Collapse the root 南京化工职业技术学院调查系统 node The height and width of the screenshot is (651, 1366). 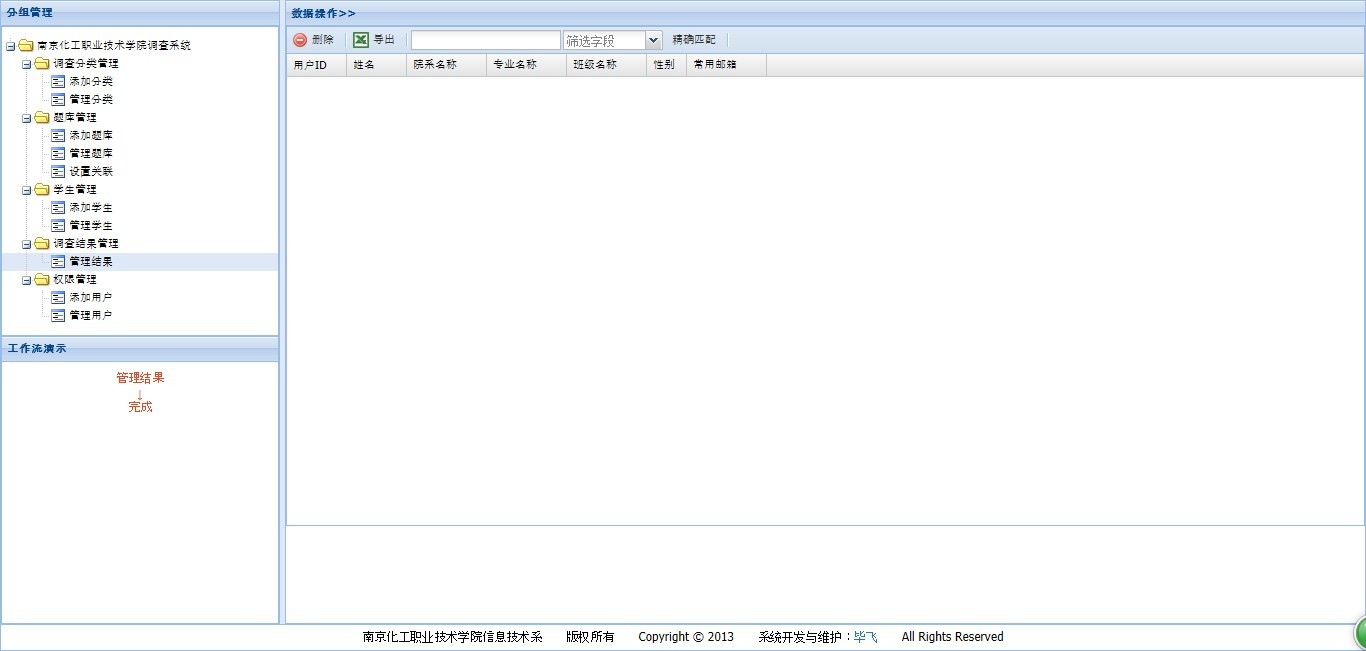[x=11, y=46]
